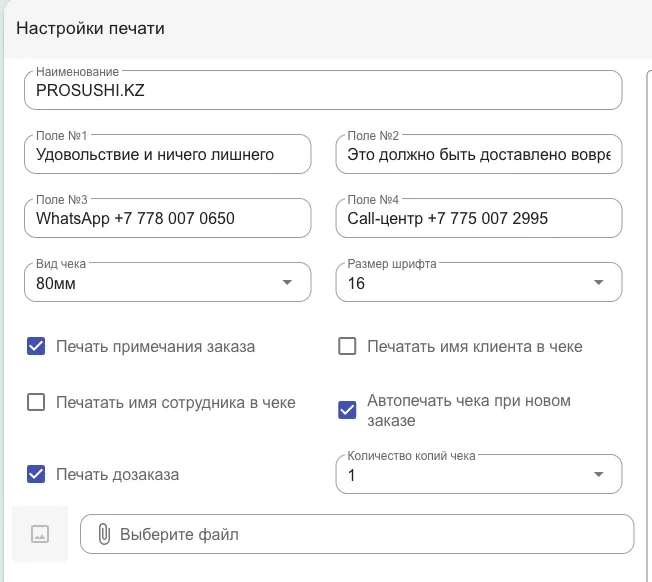Uncheck the Печать дозаказа checkbox
Image resolution: width=652 pixels, height=582 pixels.
tap(36, 474)
